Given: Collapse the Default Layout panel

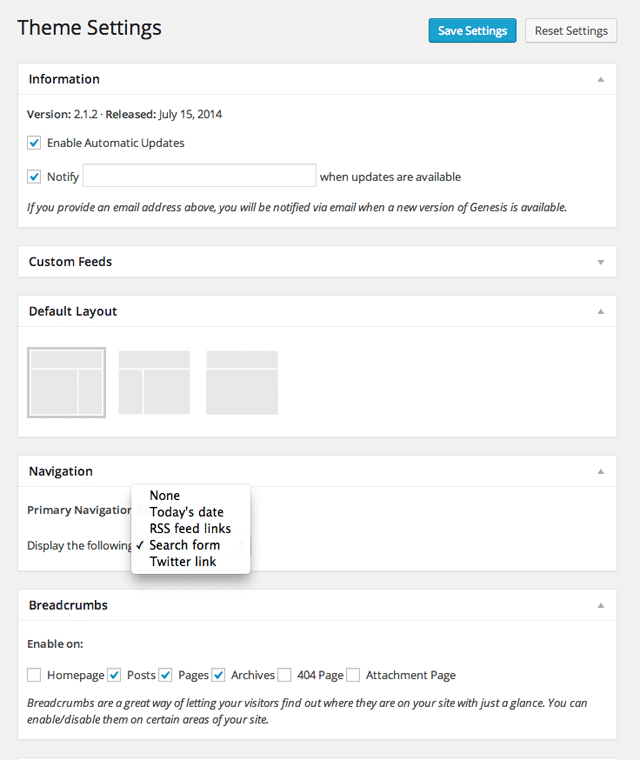Looking at the screenshot, I should [x=601, y=311].
